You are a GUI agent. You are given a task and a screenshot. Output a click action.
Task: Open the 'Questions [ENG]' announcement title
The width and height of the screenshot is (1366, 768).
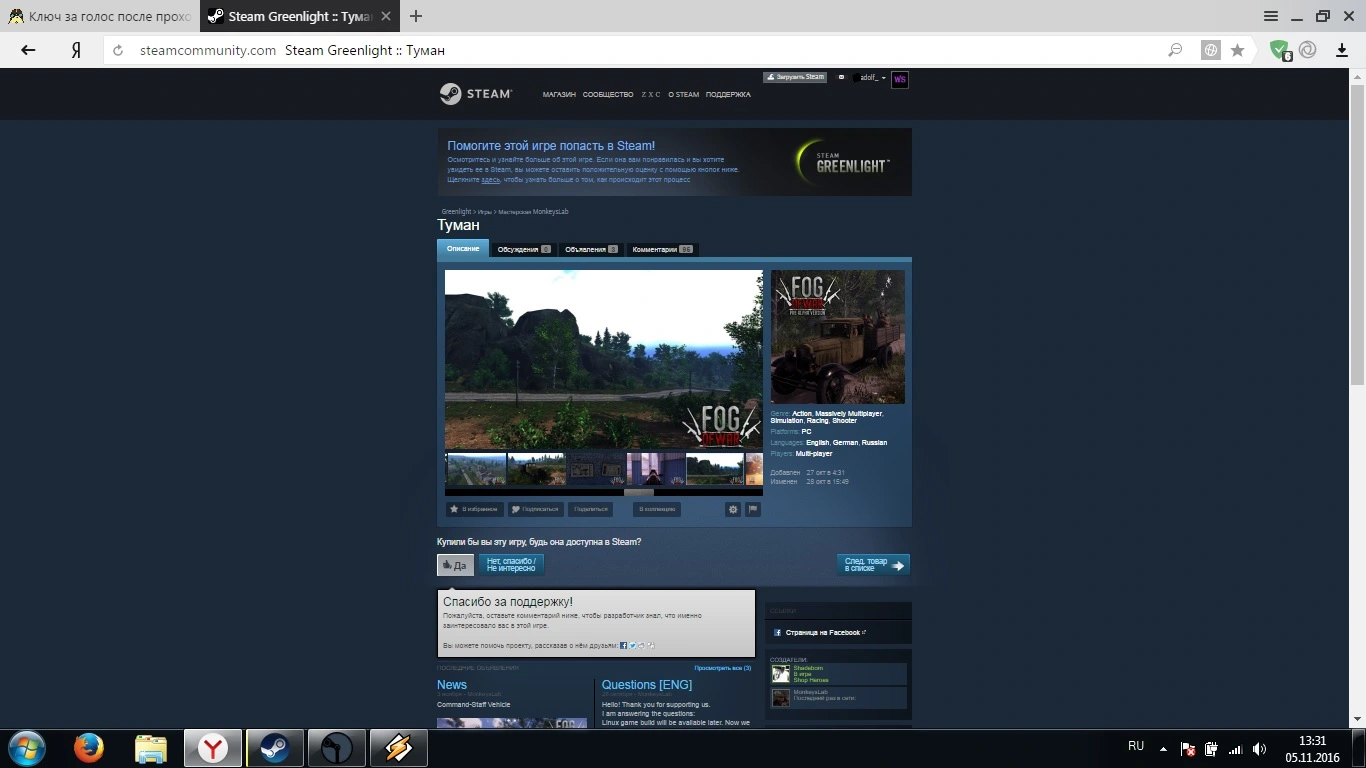coord(647,685)
